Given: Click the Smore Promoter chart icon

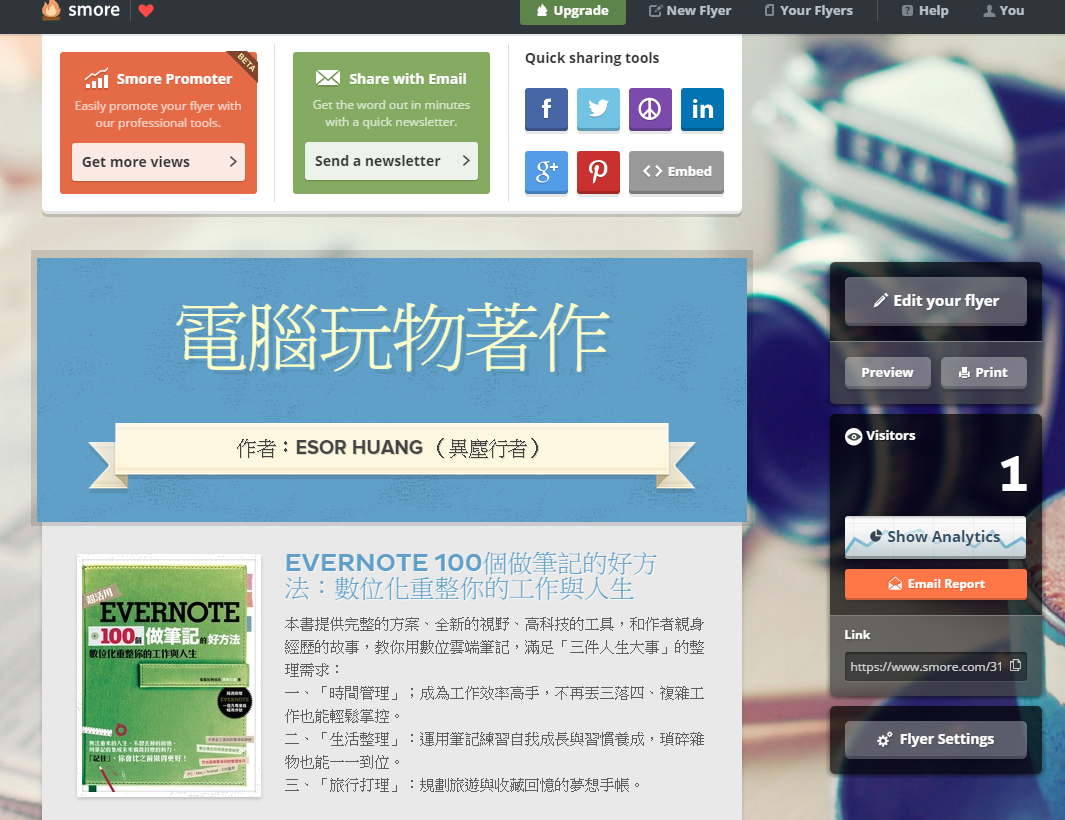Looking at the screenshot, I should click(x=96, y=79).
